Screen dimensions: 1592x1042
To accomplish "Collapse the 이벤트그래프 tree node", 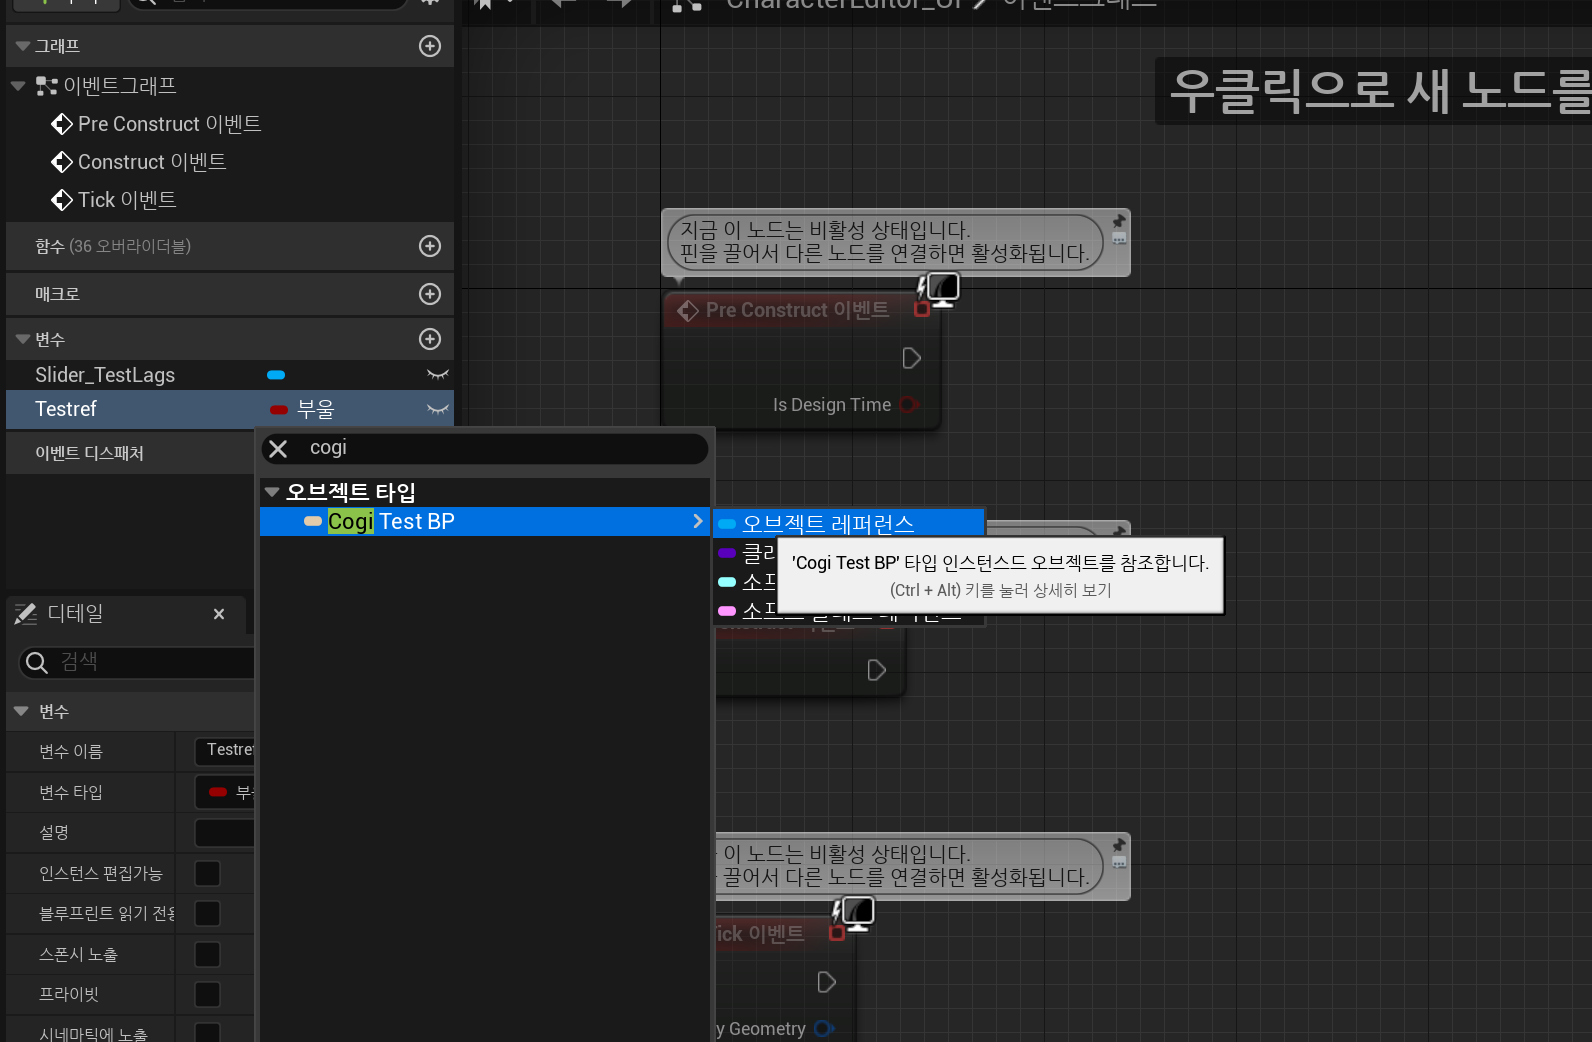I will coord(17,86).
